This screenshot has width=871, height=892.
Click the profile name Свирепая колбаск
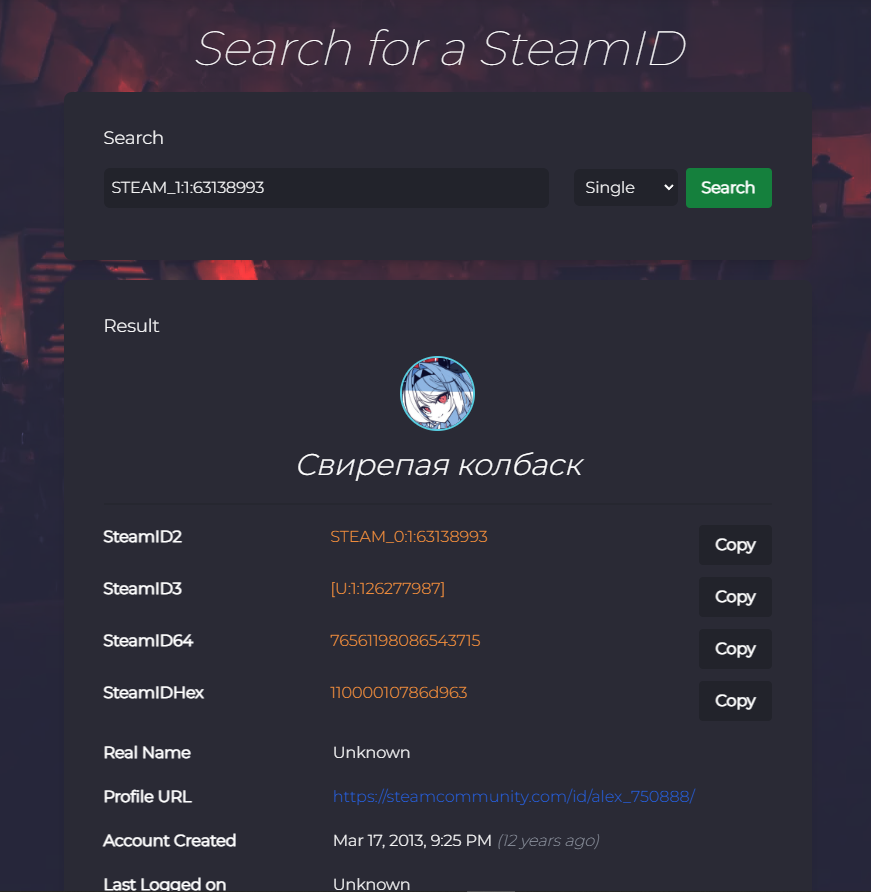pos(439,465)
